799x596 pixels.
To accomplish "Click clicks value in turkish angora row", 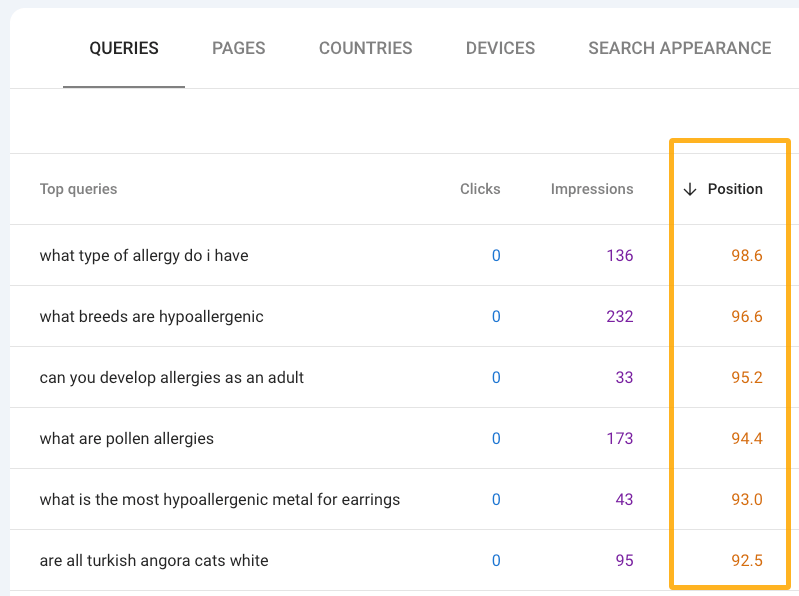I will coord(496,560).
